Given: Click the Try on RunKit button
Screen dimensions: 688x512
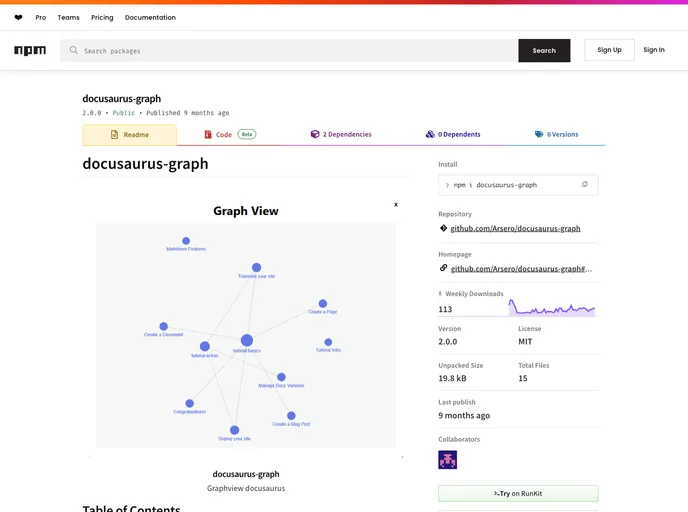Looking at the screenshot, I should click(518, 494).
